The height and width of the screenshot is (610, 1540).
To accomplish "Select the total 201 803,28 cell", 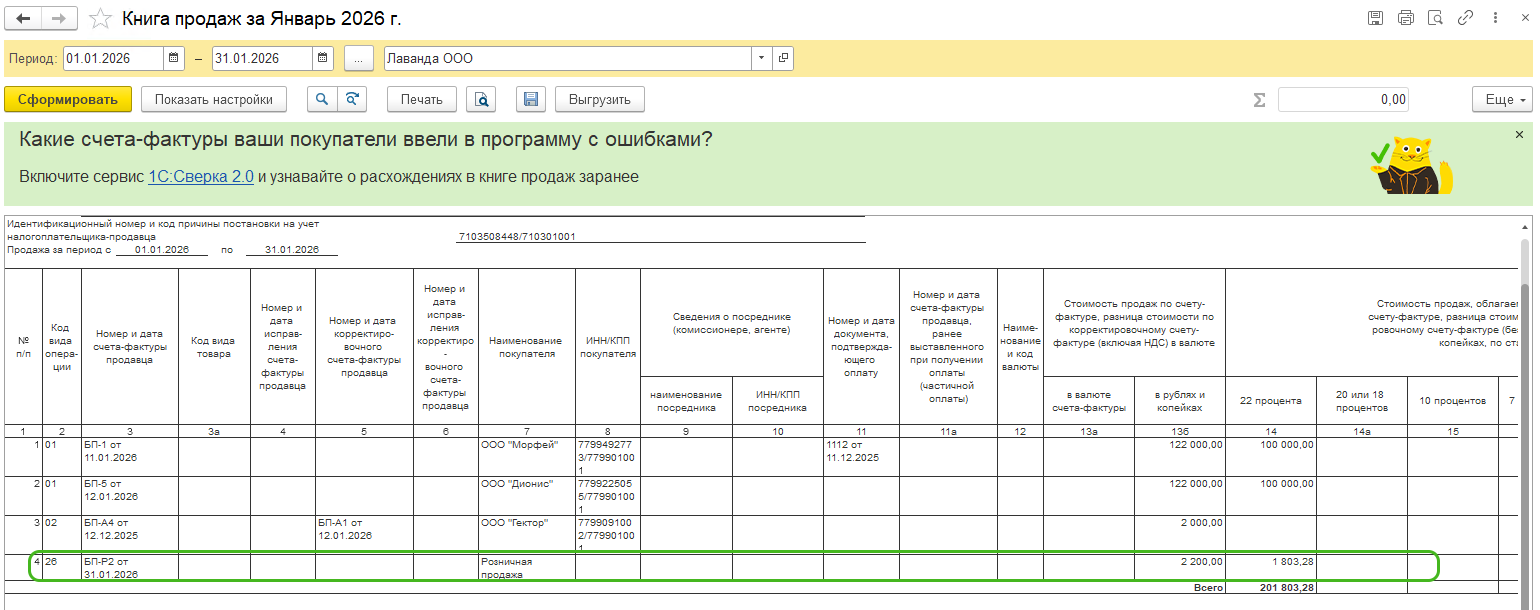I will (x=1271, y=588).
